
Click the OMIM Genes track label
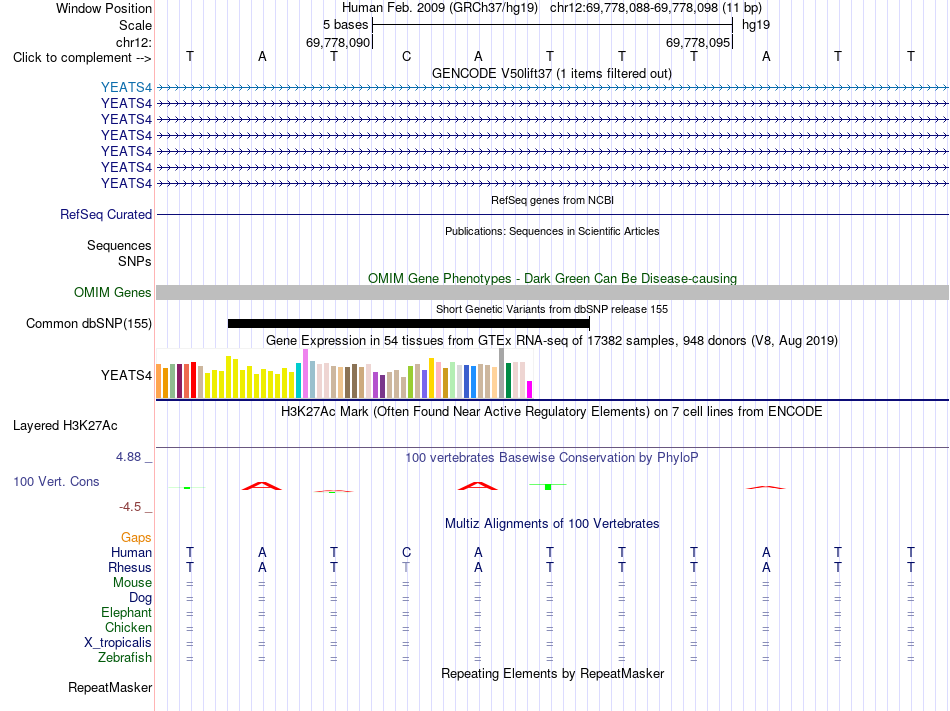click(x=113, y=293)
